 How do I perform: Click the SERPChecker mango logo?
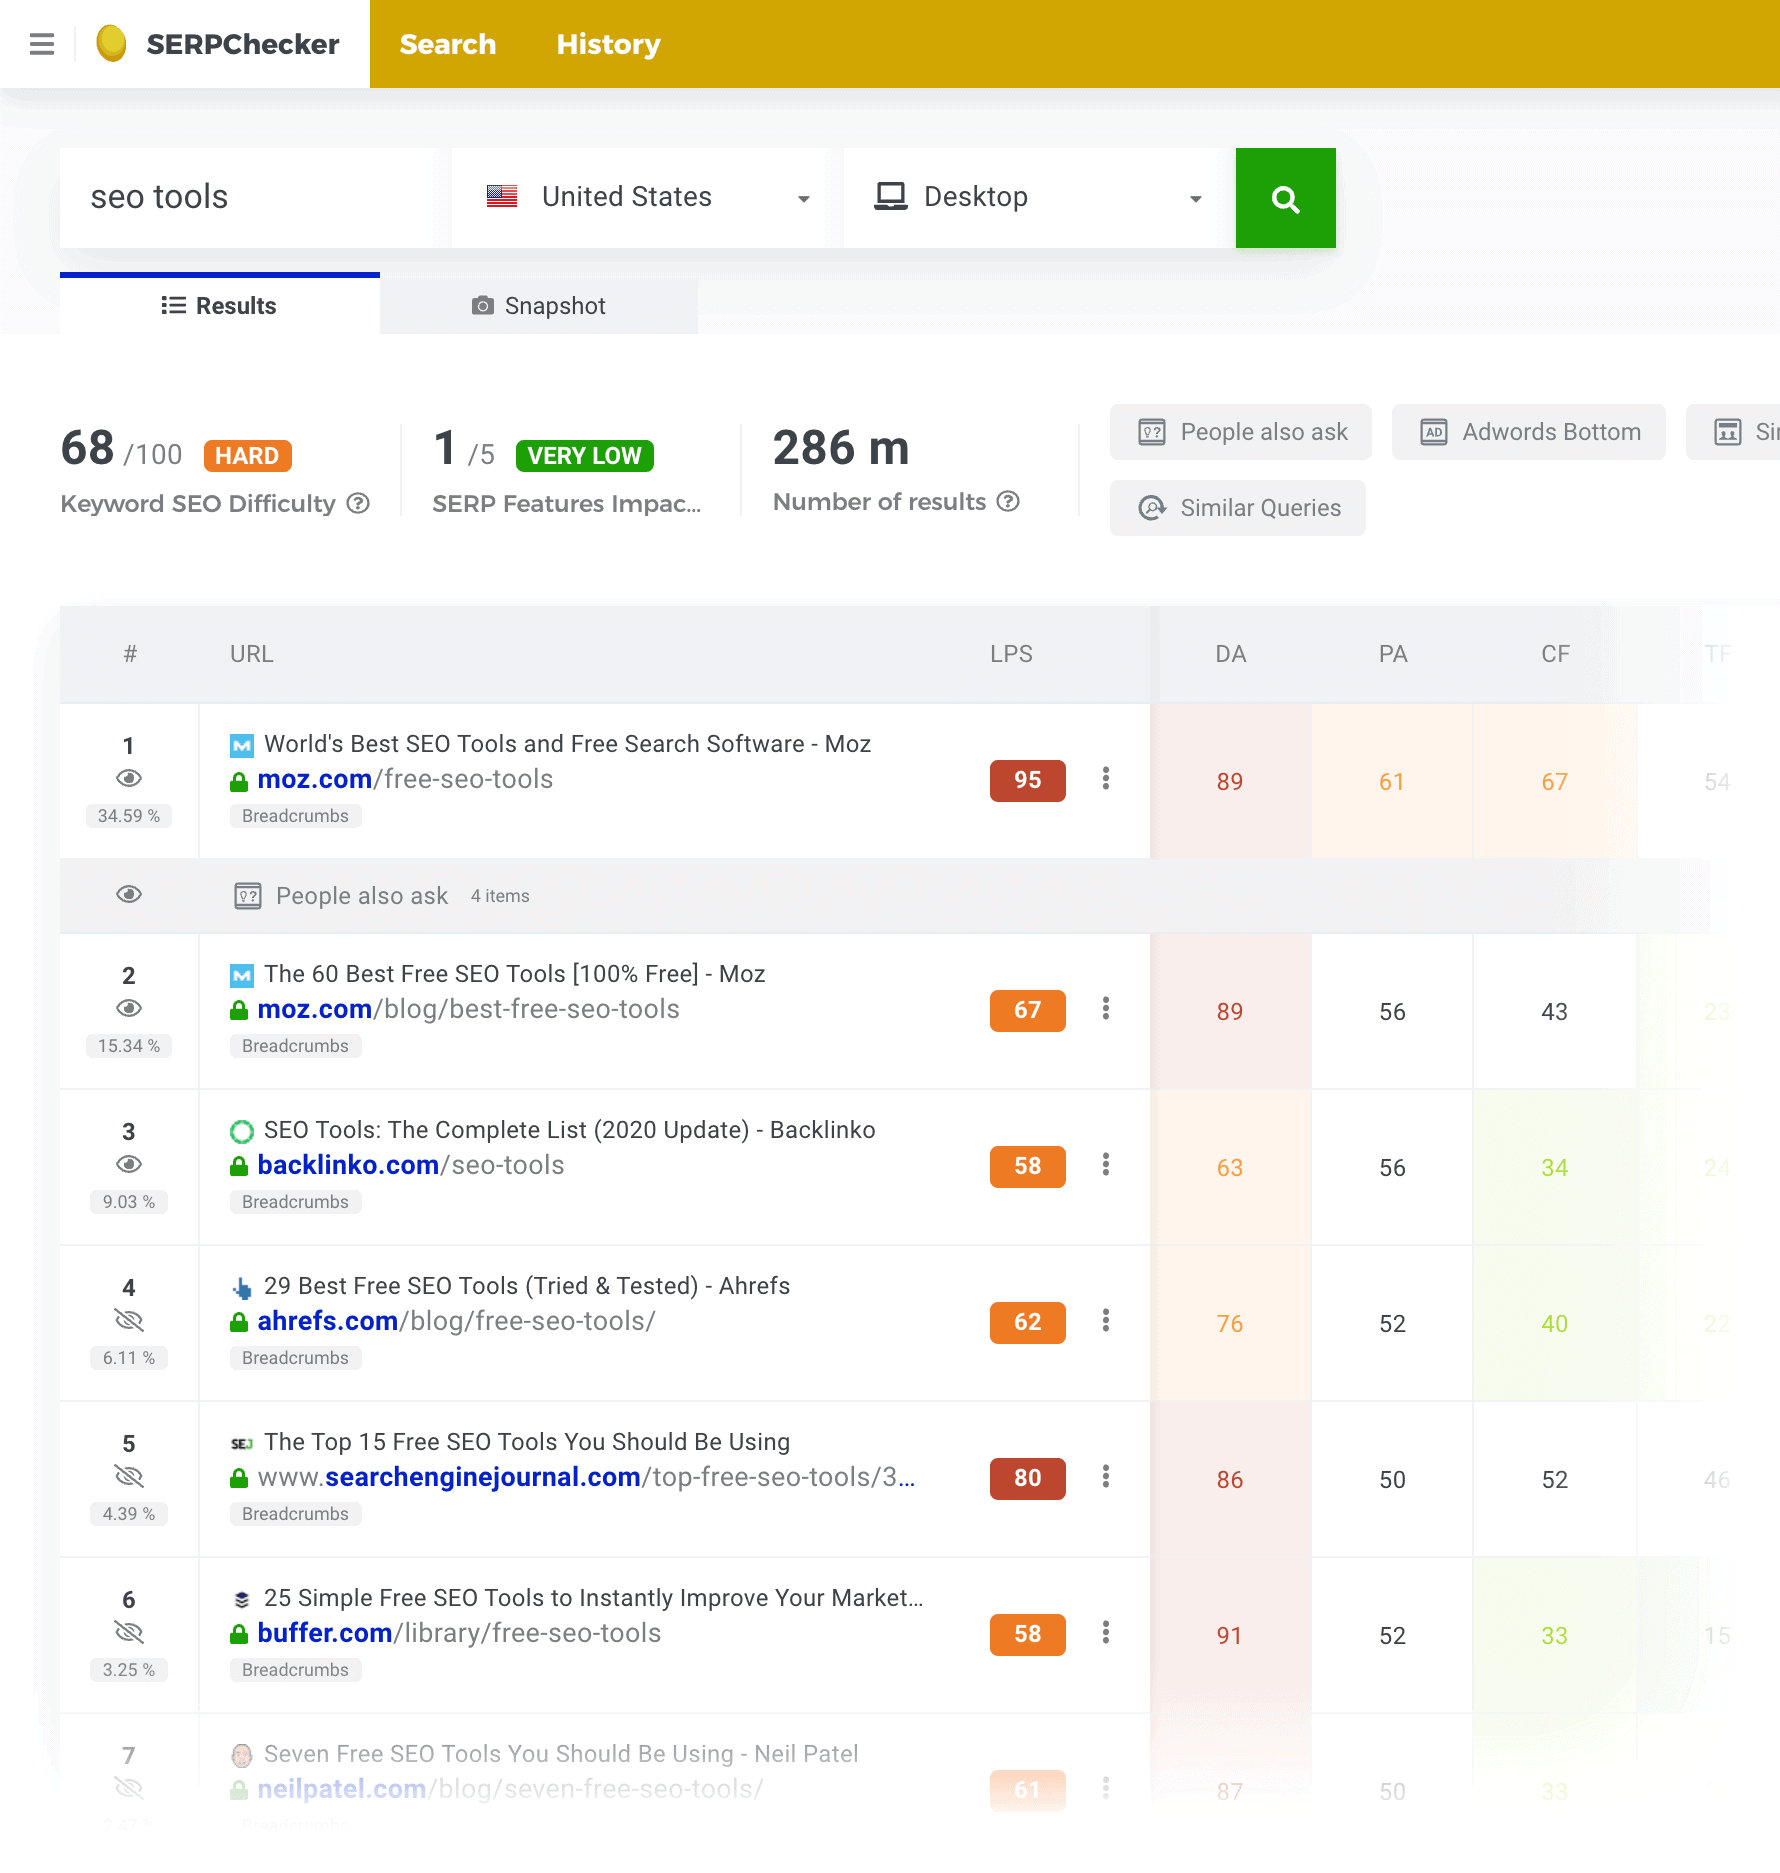click(x=111, y=43)
